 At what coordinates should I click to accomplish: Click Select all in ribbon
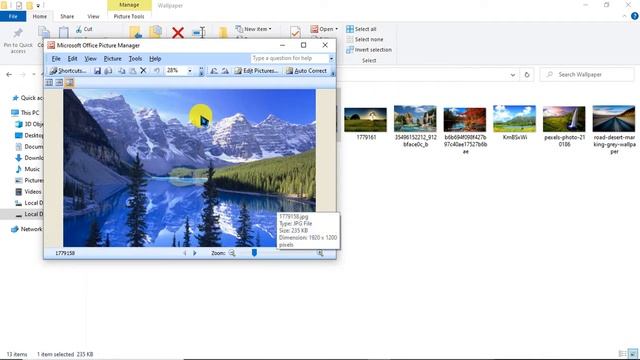point(361,29)
